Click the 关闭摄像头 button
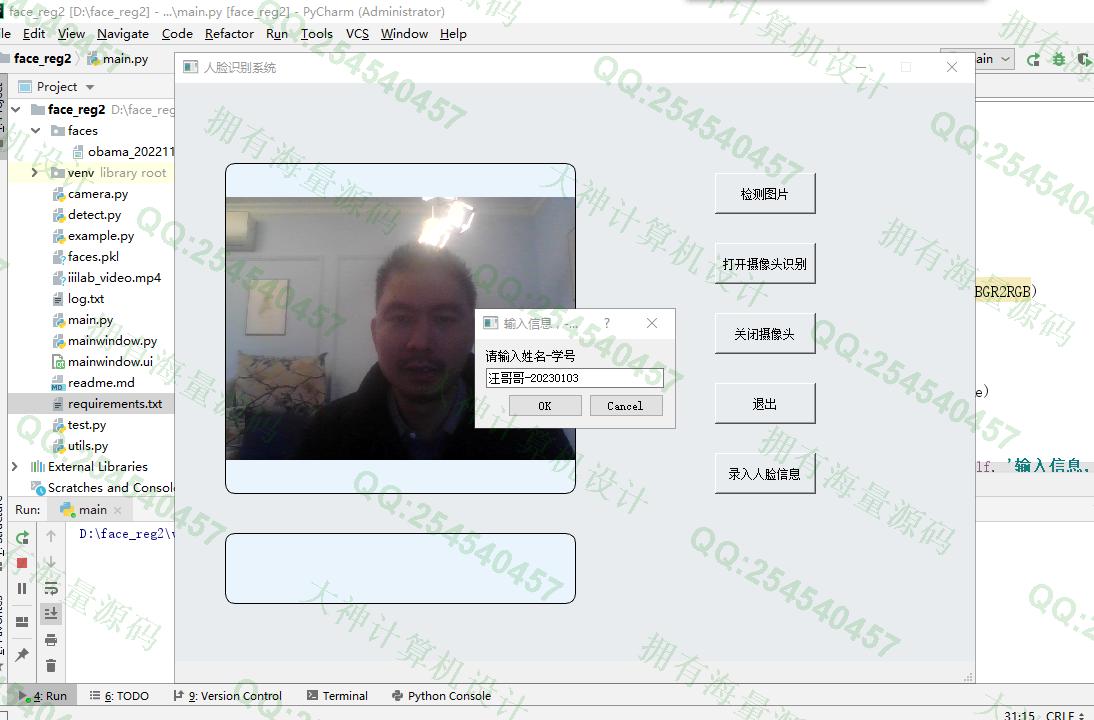 tap(765, 334)
